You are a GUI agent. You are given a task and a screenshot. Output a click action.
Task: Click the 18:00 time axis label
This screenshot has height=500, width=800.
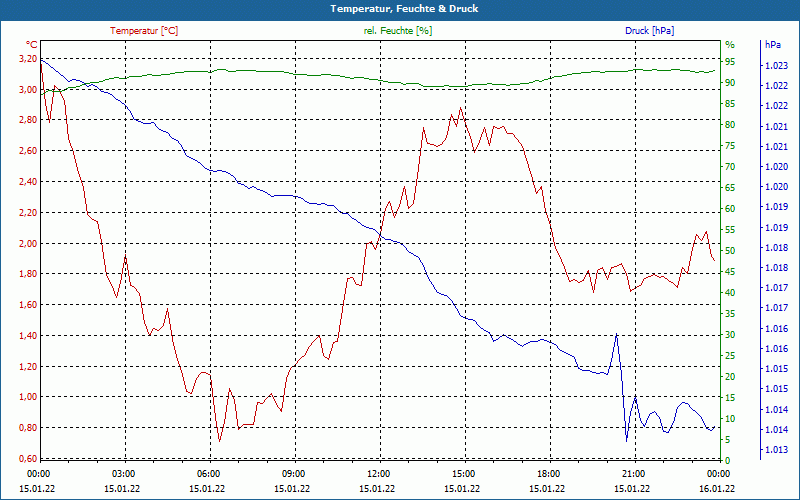point(548,473)
